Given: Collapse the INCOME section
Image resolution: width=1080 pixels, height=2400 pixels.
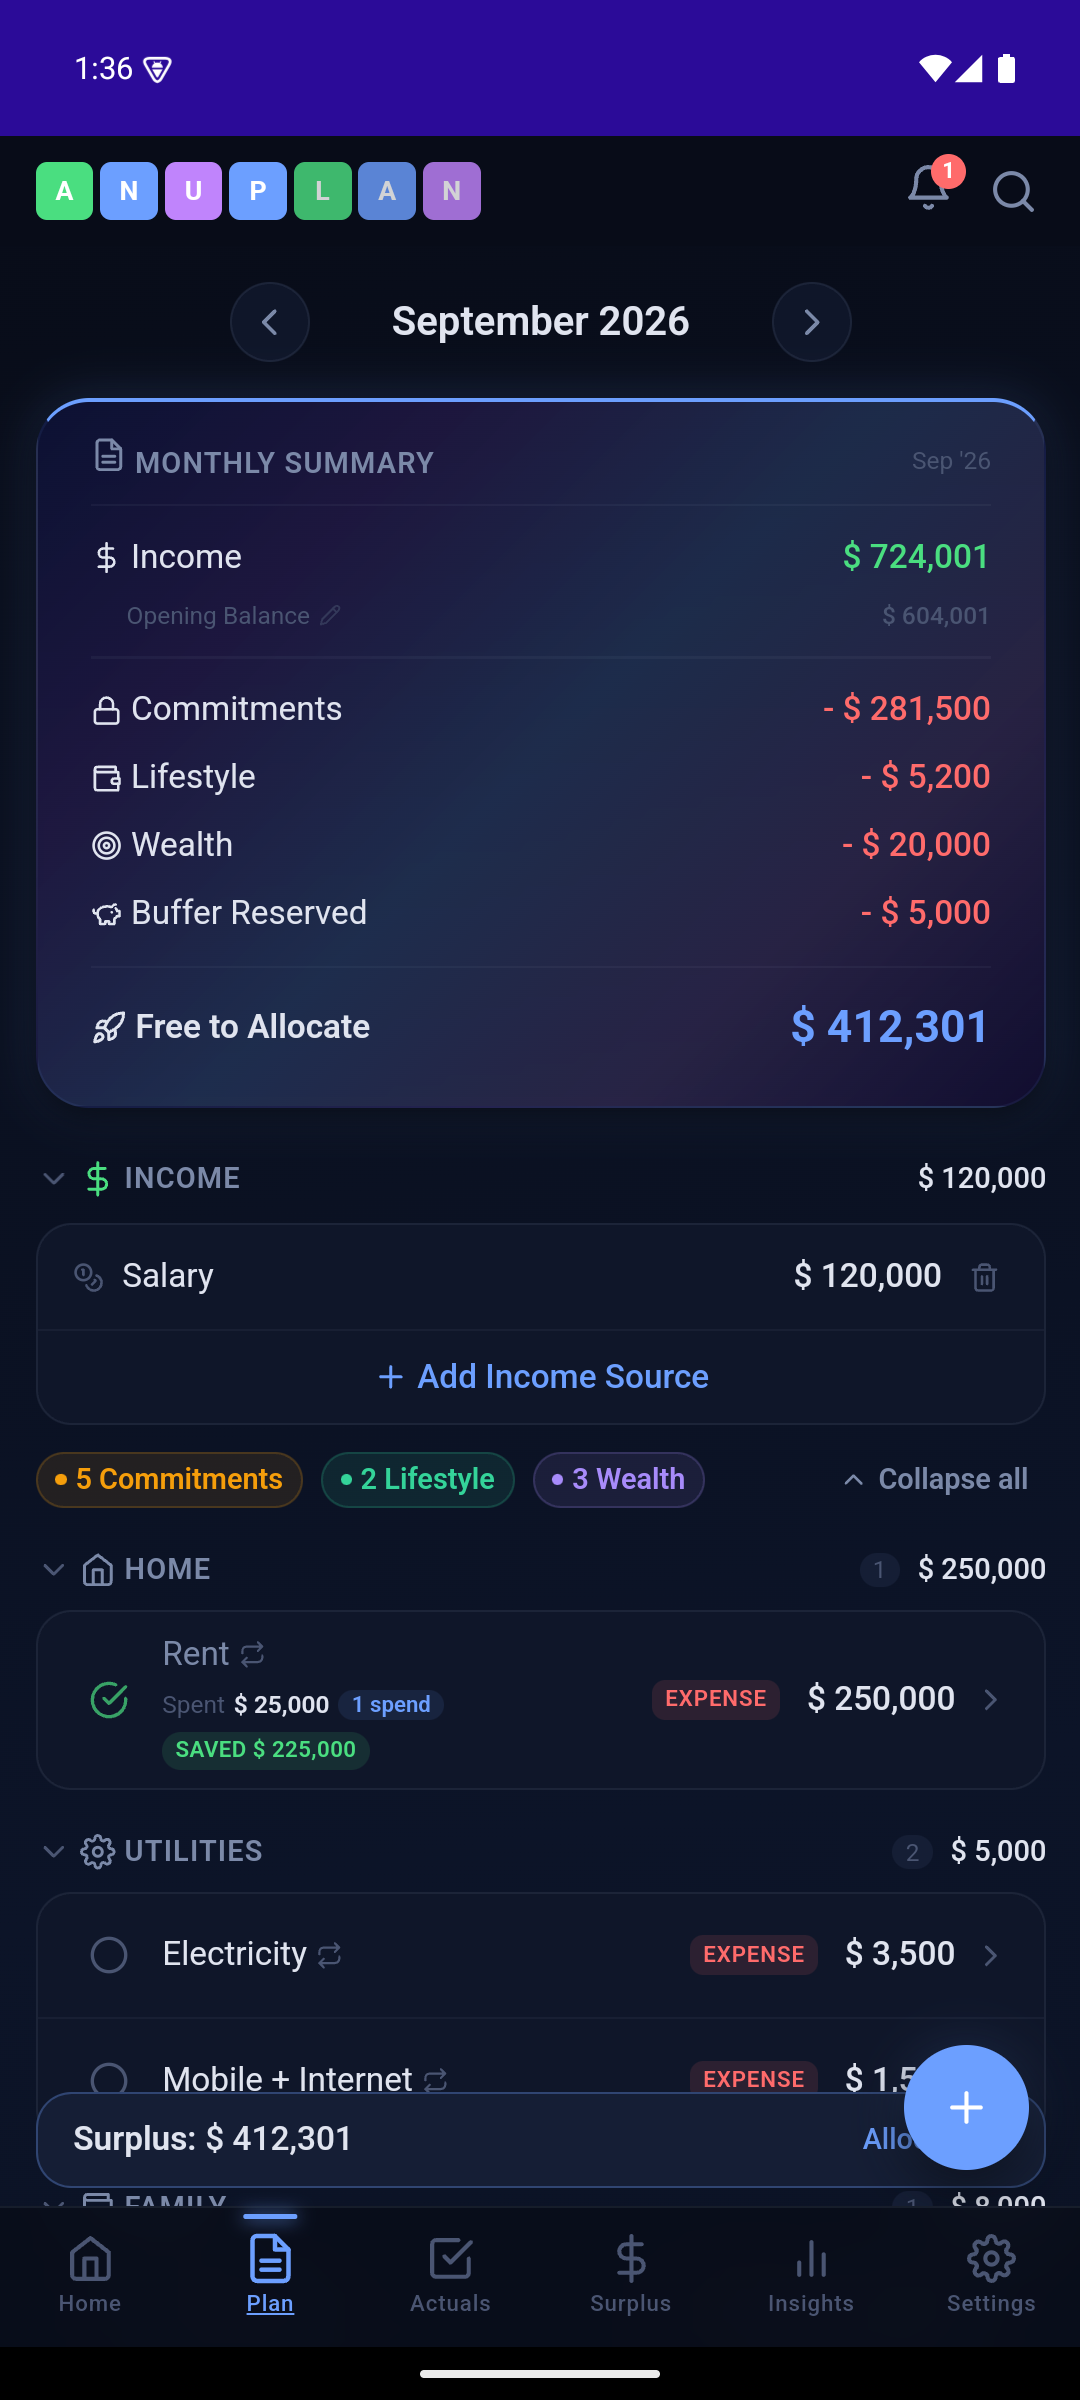Looking at the screenshot, I should [x=53, y=1178].
